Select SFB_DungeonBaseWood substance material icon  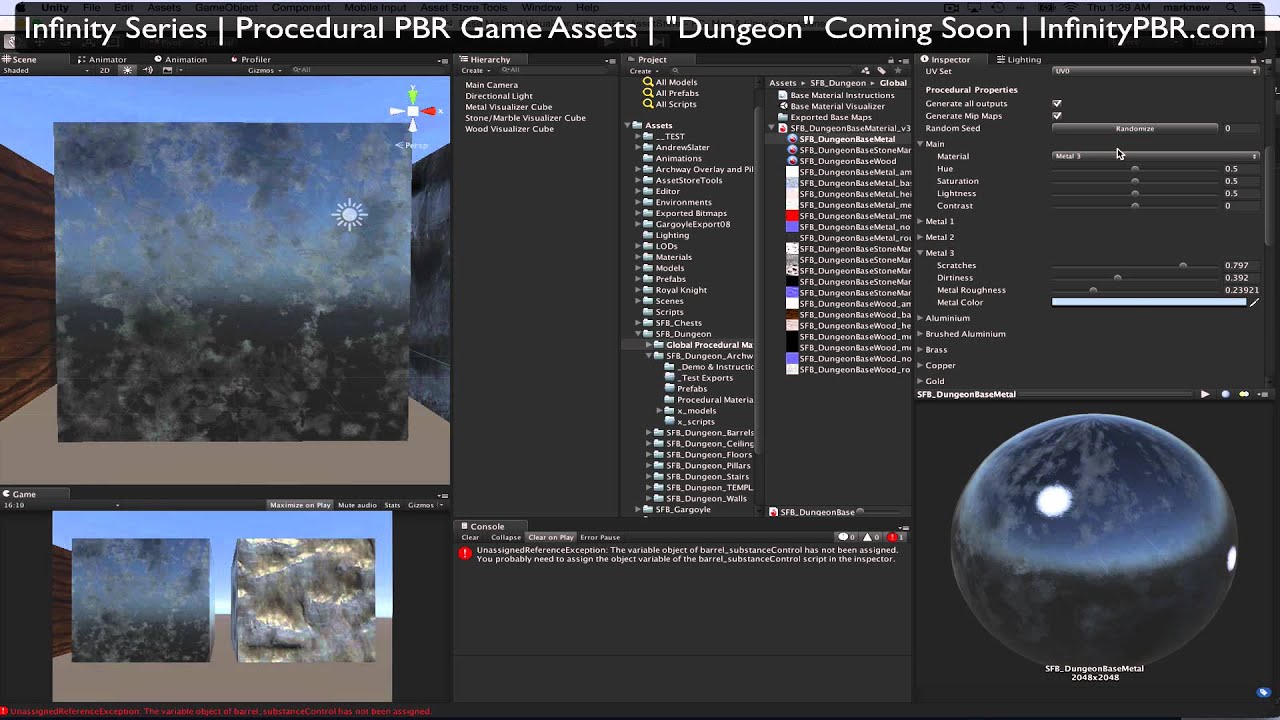[793, 161]
